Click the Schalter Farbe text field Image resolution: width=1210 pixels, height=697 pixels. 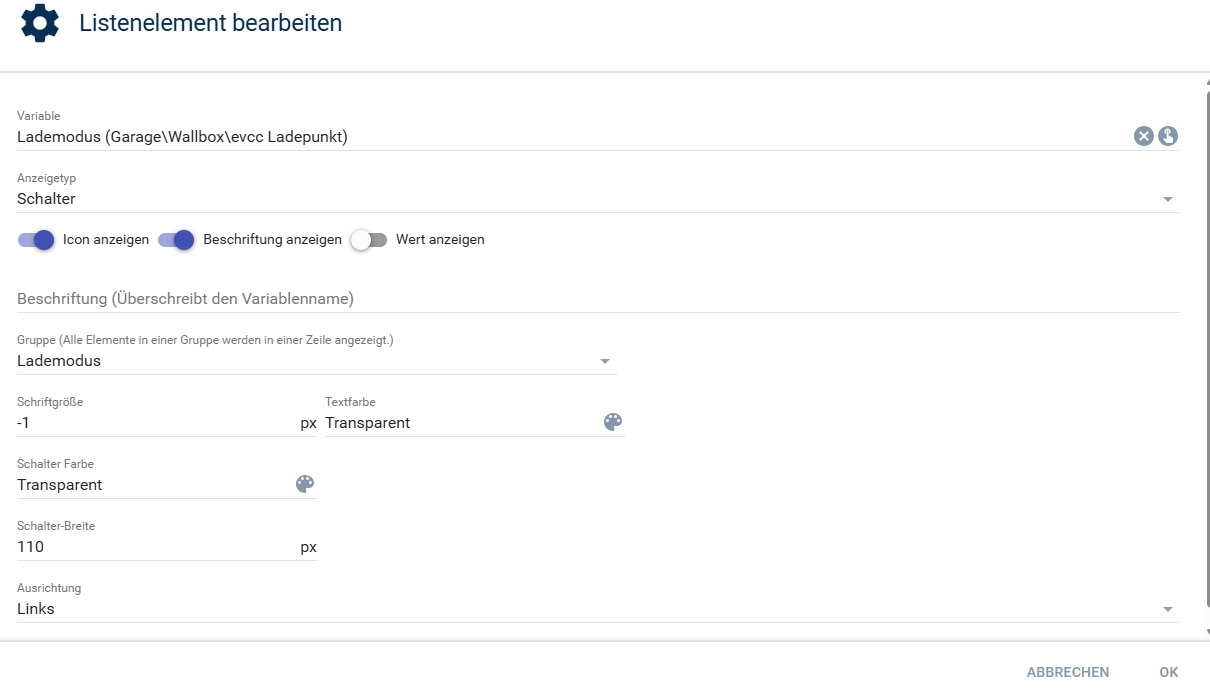tap(150, 485)
